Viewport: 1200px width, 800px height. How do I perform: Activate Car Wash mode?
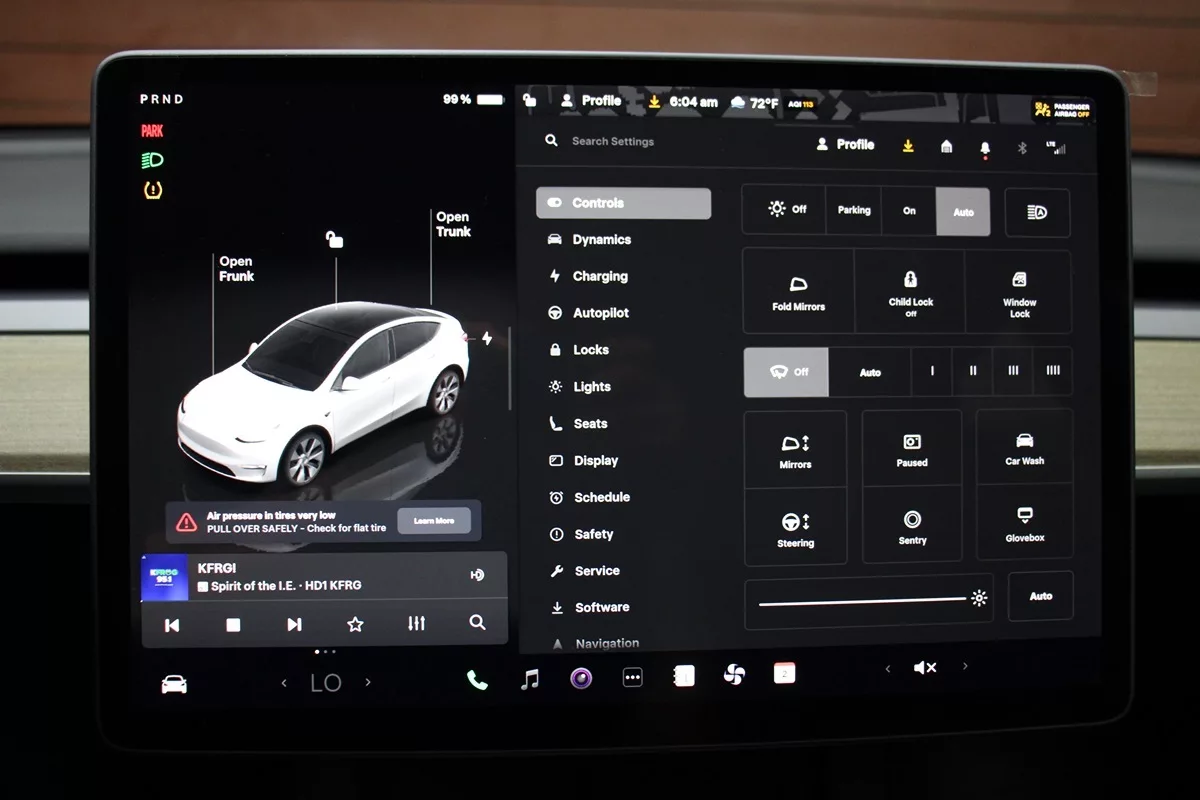tap(1024, 448)
